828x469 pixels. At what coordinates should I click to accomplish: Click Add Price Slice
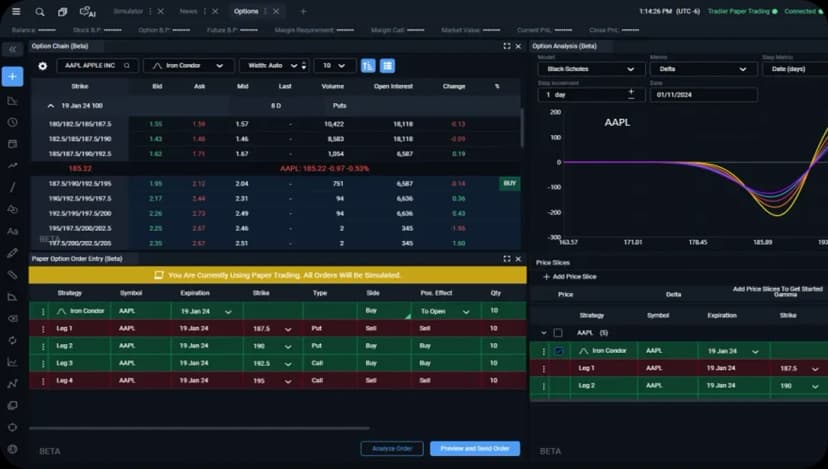pos(570,277)
